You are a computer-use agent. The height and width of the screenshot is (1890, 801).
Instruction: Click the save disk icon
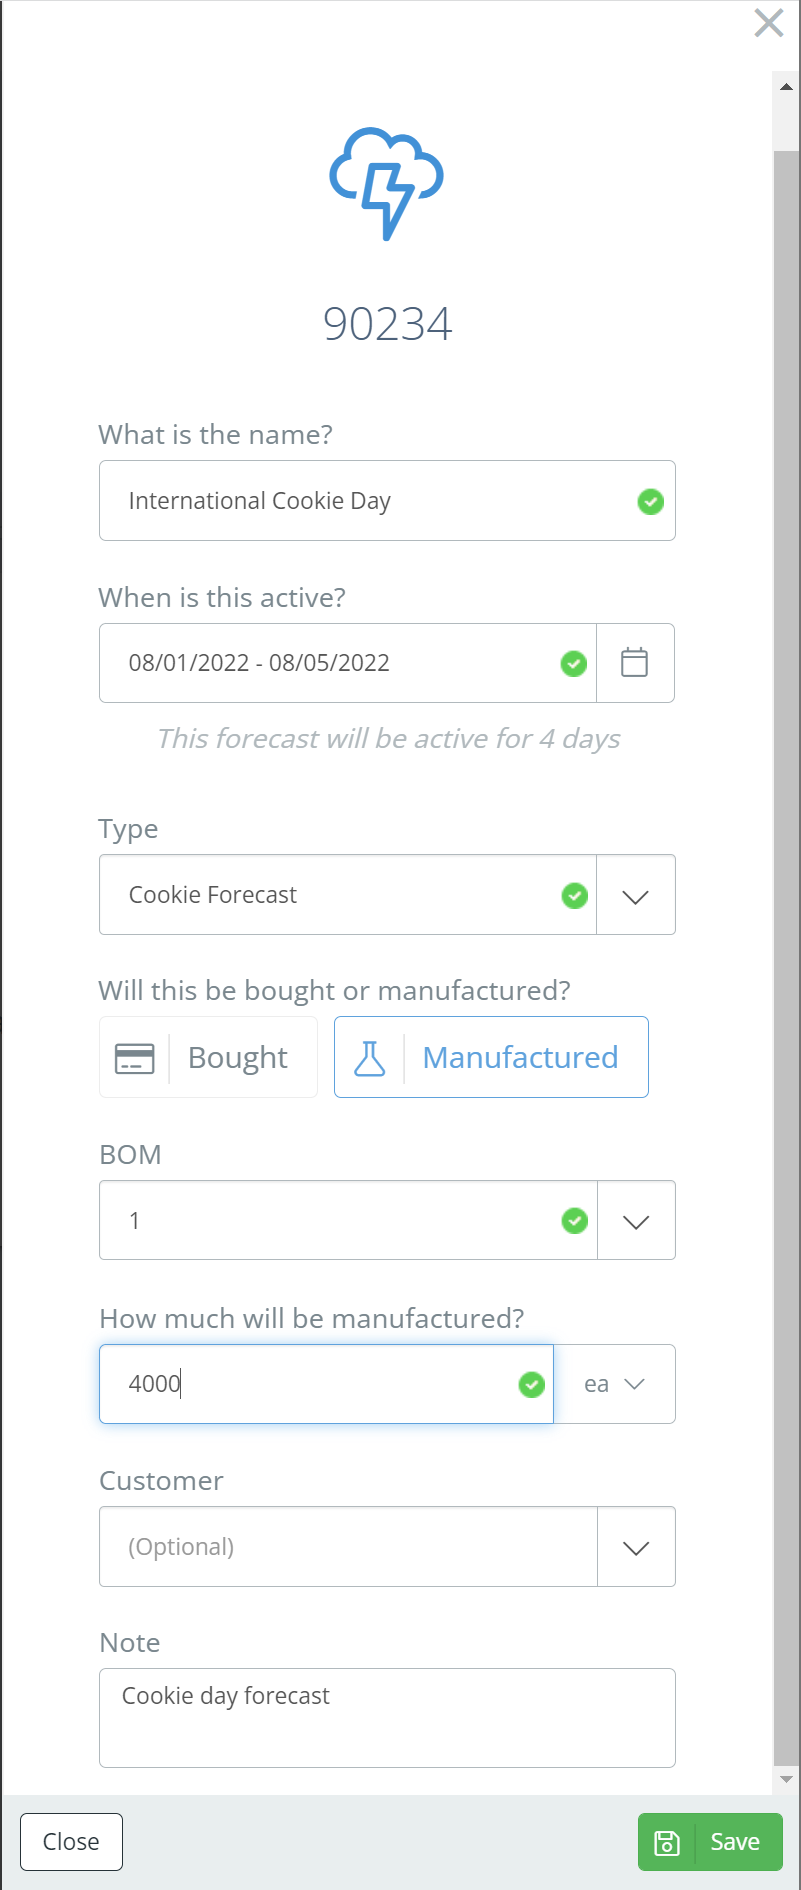pos(667,1842)
